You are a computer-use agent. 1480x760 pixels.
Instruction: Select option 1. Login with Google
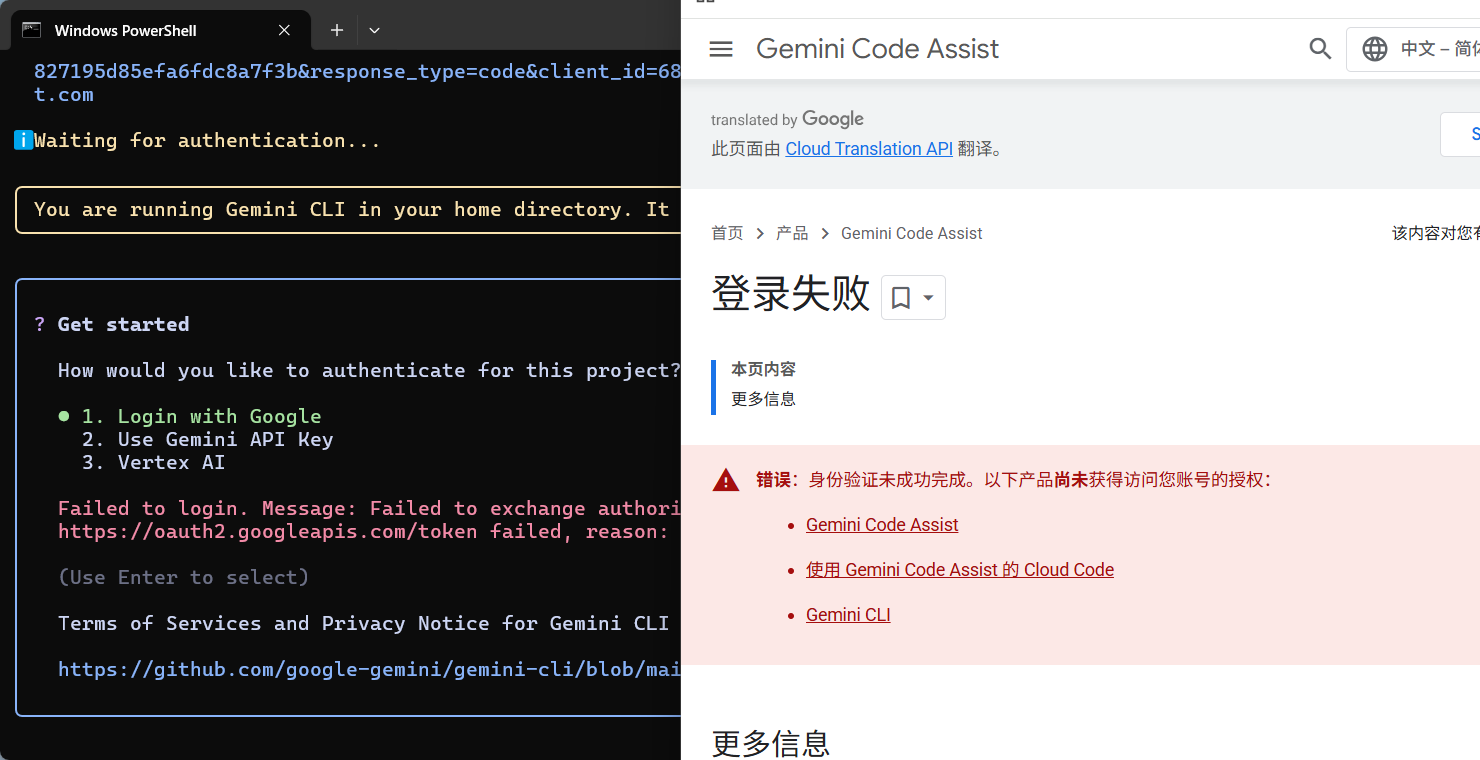point(201,416)
